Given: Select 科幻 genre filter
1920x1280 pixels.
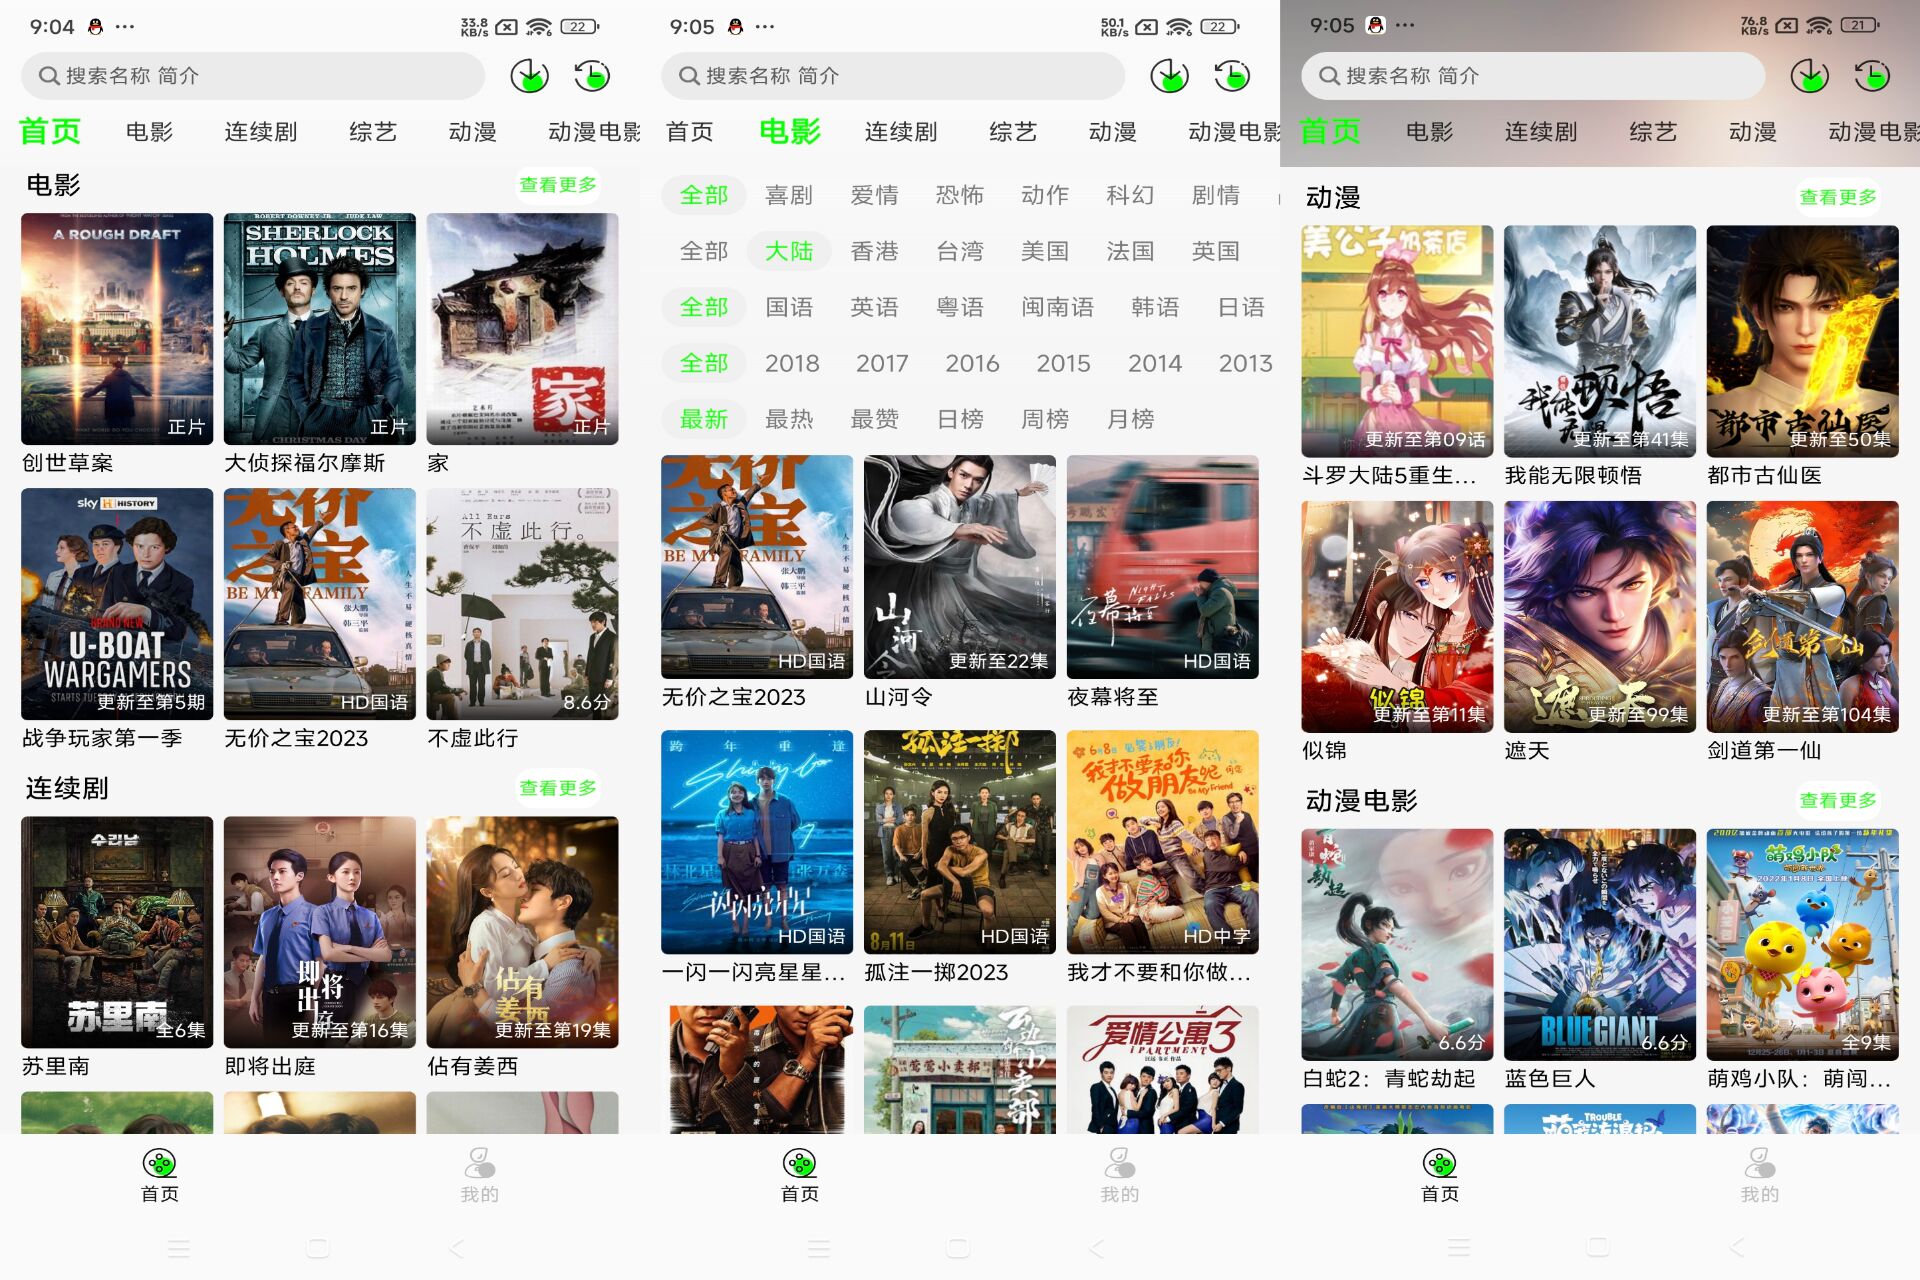Looking at the screenshot, I should coord(1130,195).
